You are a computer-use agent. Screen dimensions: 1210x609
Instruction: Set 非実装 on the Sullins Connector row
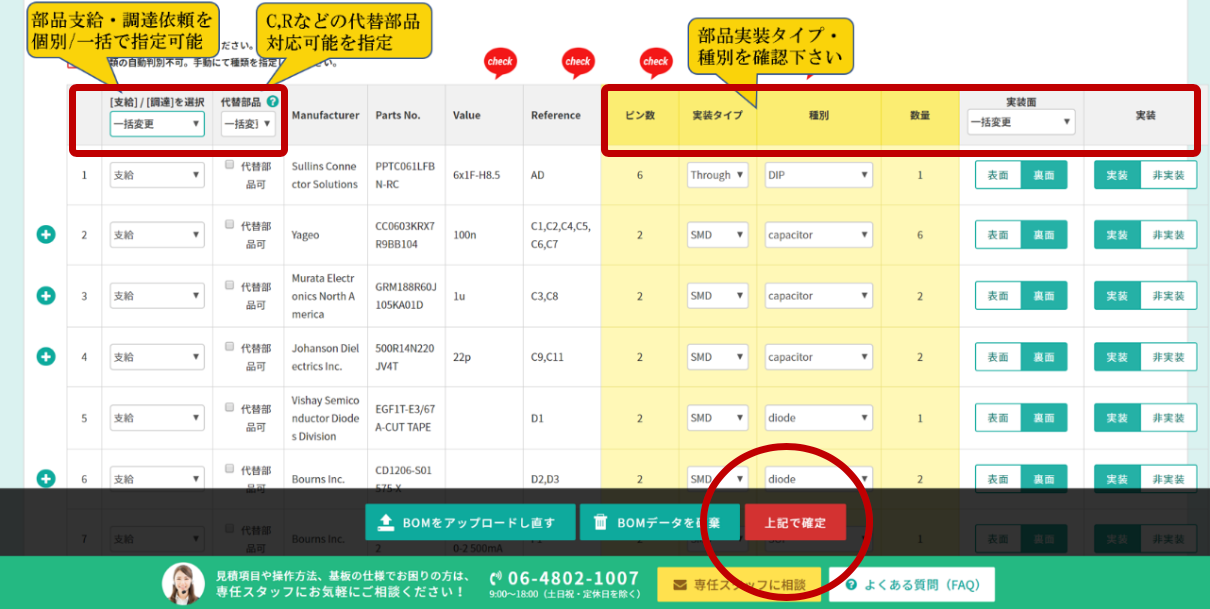coord(1168,175)
